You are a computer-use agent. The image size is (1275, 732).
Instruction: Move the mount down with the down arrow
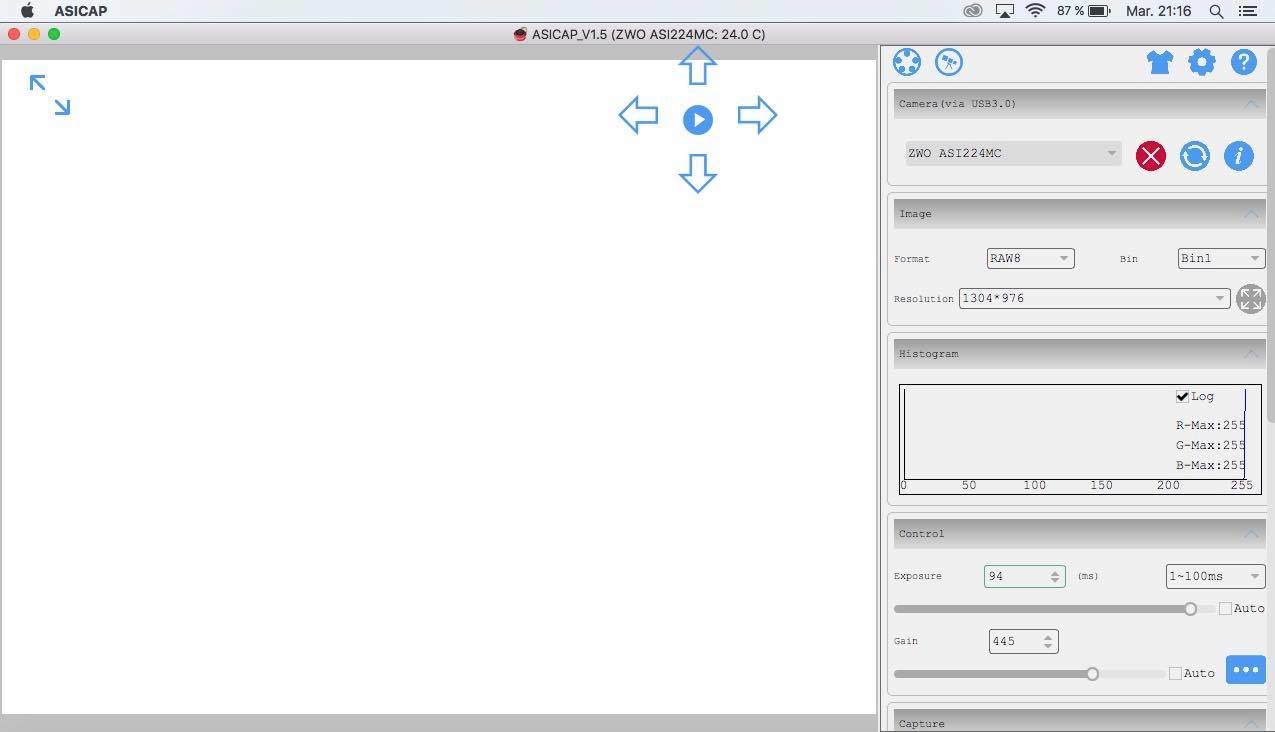[698, 173]
